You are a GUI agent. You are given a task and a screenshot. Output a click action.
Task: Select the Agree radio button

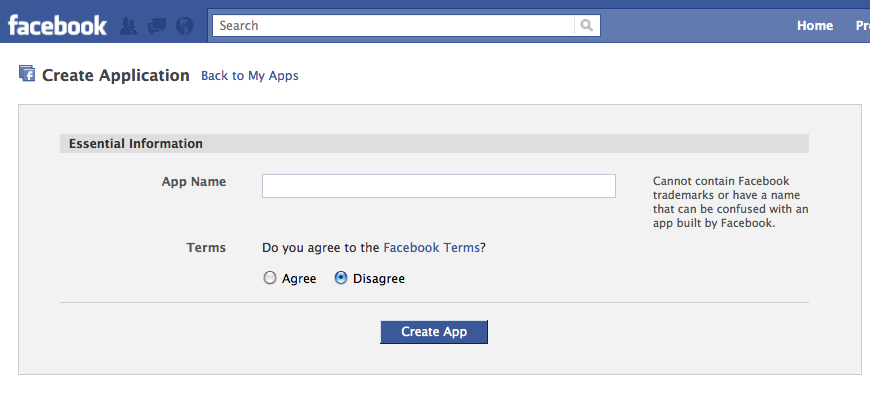pos(270,278)
